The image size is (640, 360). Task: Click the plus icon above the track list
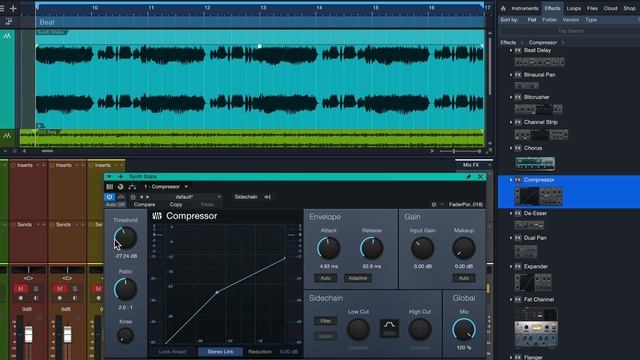coord(13,8)
